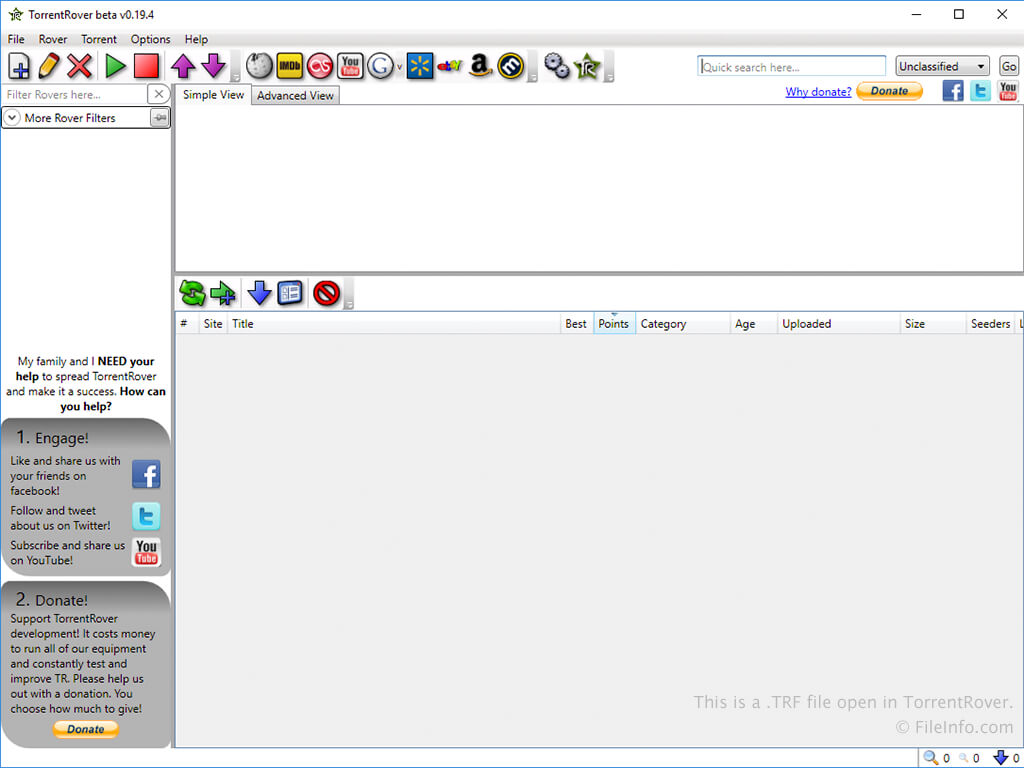Screen dimensions: 1024x768
Task: Click the New Rover icon with blue plus
Action: [19, 66]
